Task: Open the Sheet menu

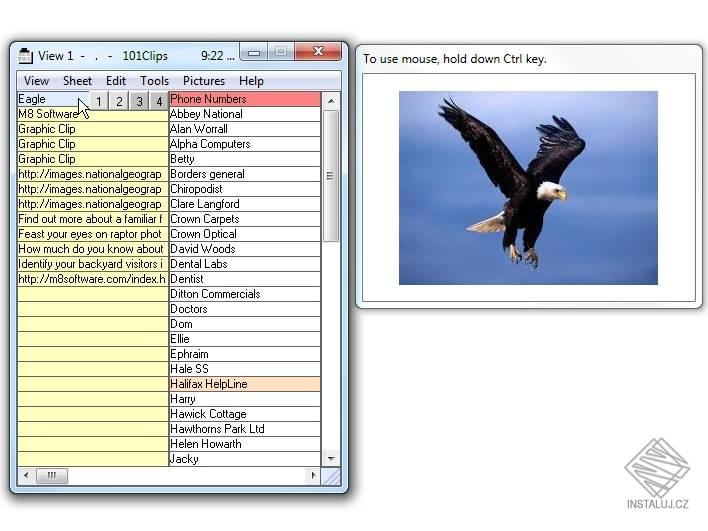Action: 77,81
